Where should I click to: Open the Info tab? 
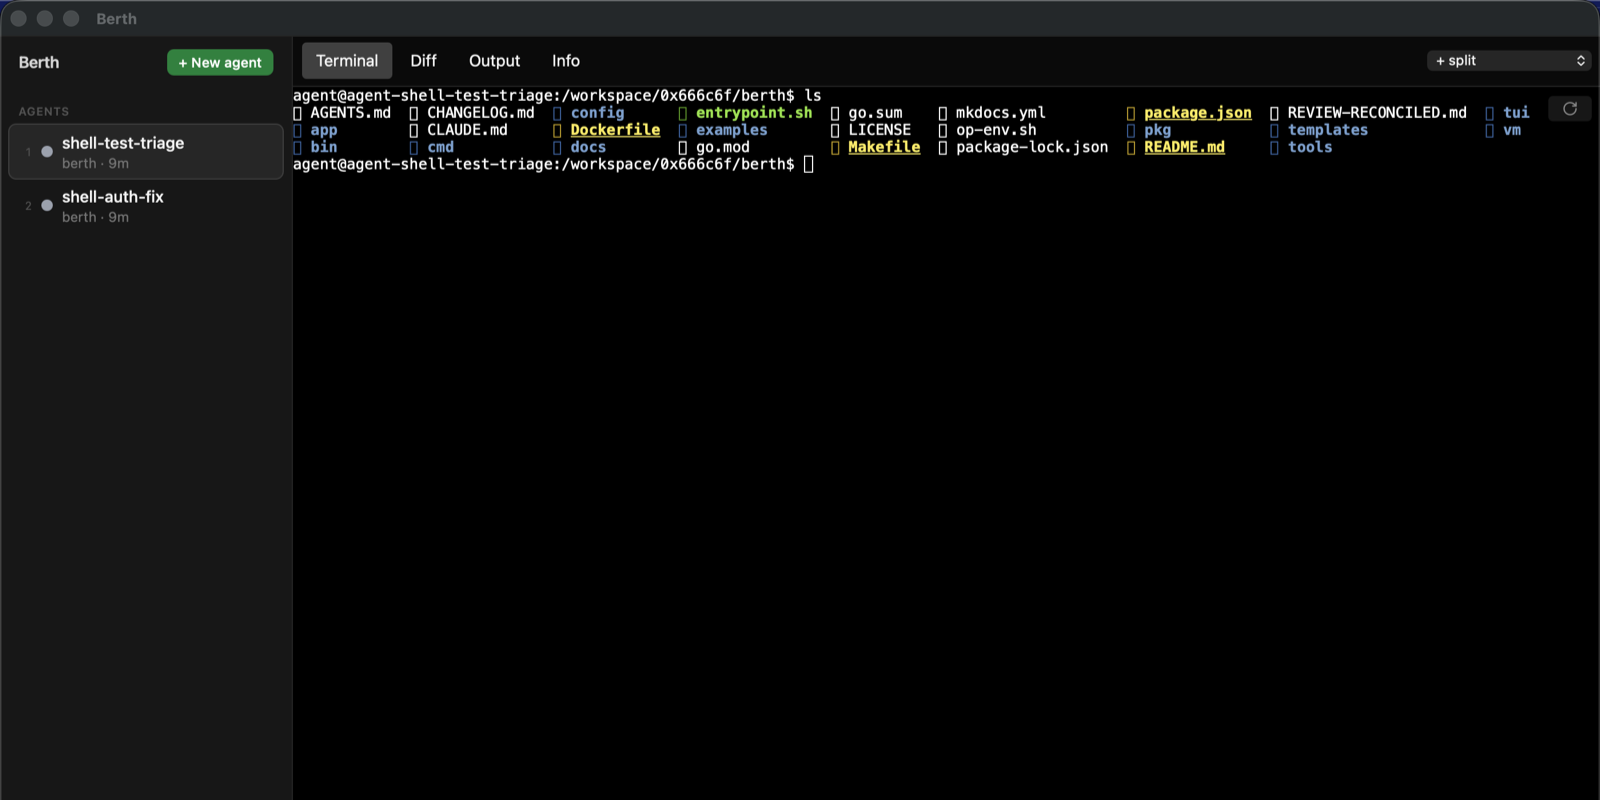tap(566, 61)
